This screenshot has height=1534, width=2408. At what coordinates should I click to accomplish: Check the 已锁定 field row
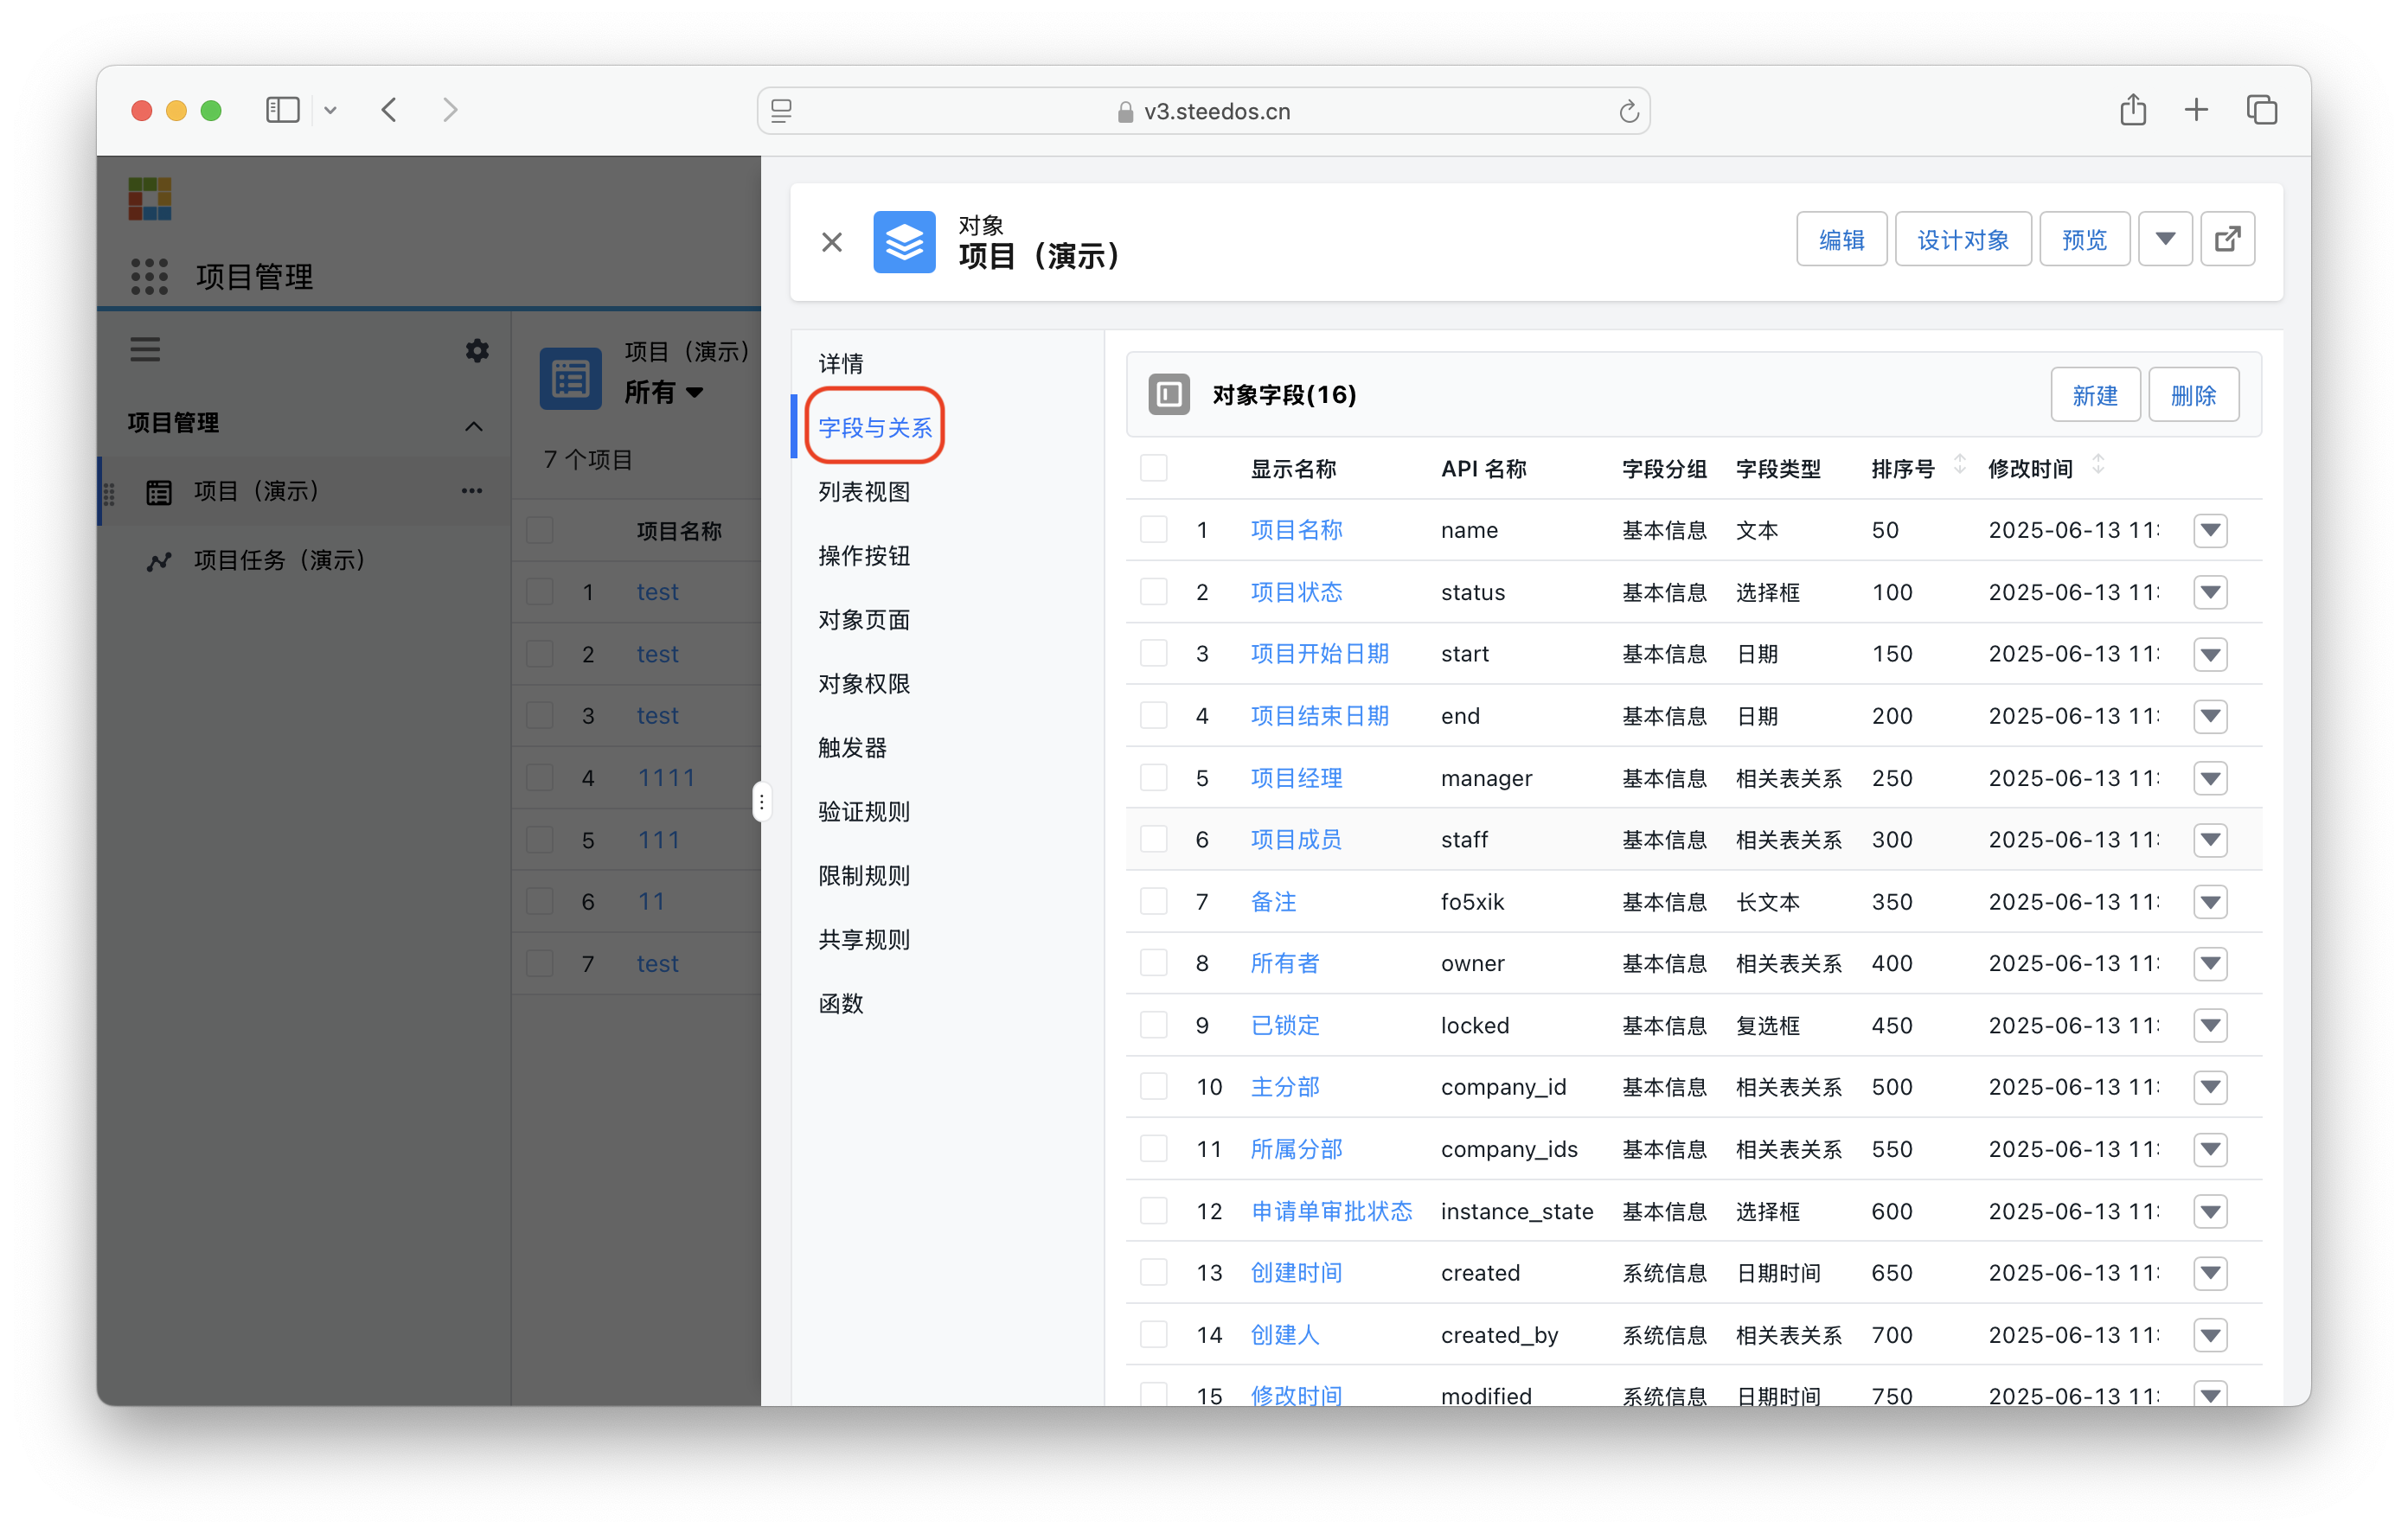pyautogui.click(x=1153, y=1025)
